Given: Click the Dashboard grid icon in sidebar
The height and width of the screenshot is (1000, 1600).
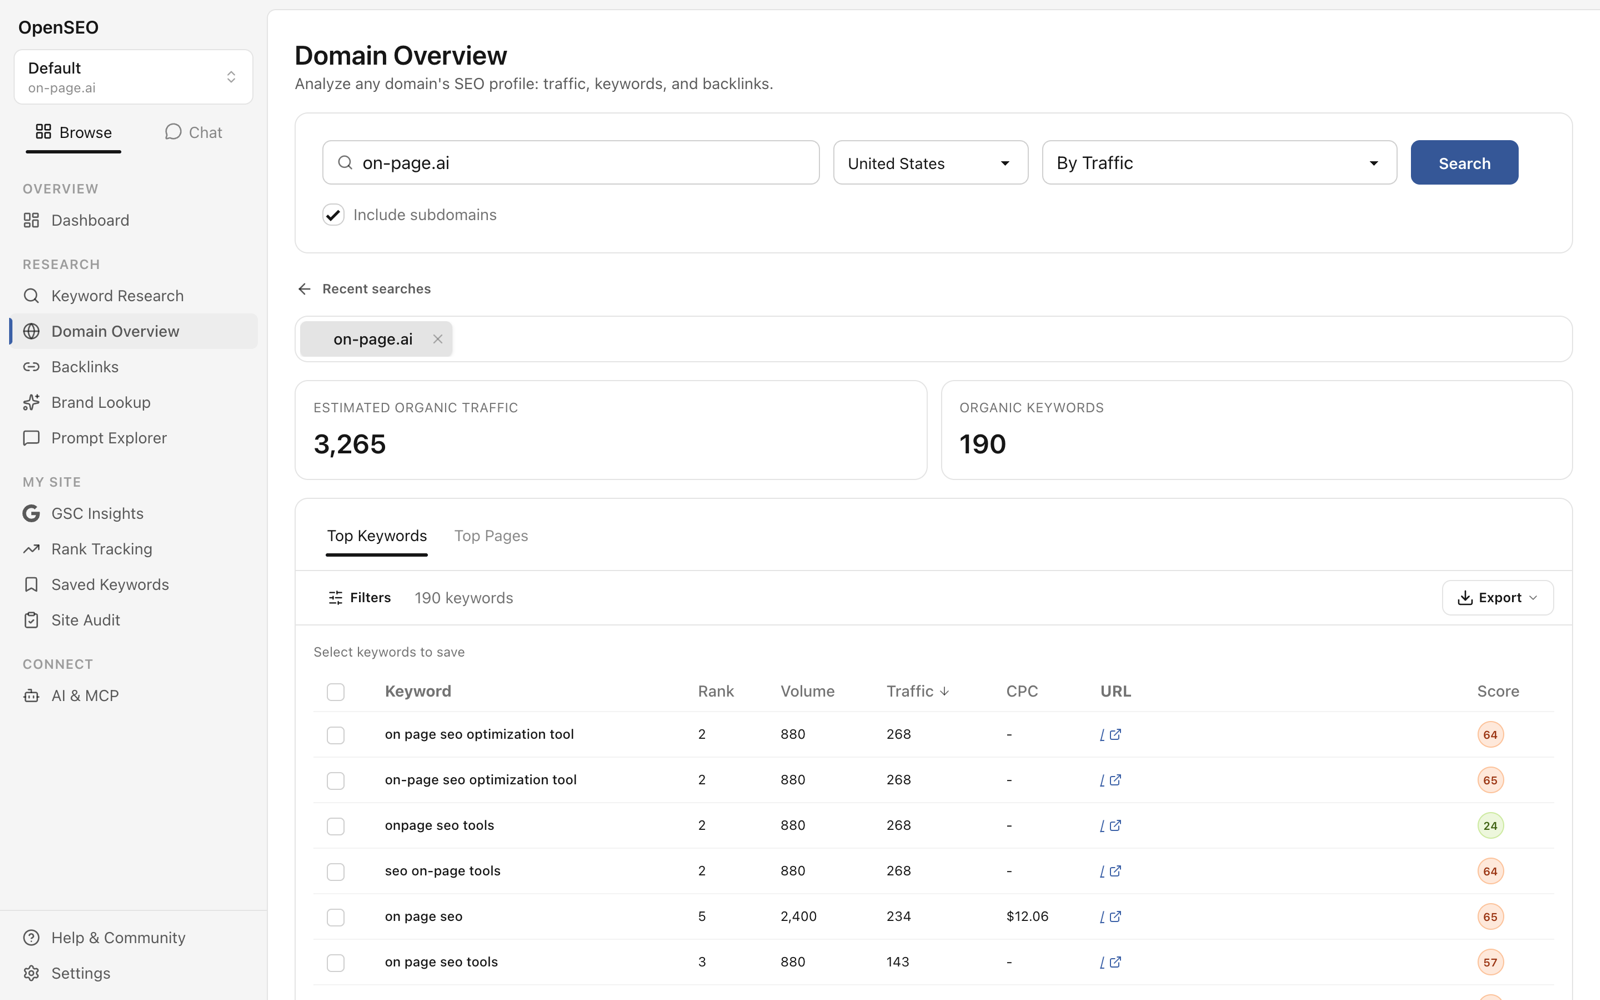Looking at the screenshot, I should tap(31, 220).
